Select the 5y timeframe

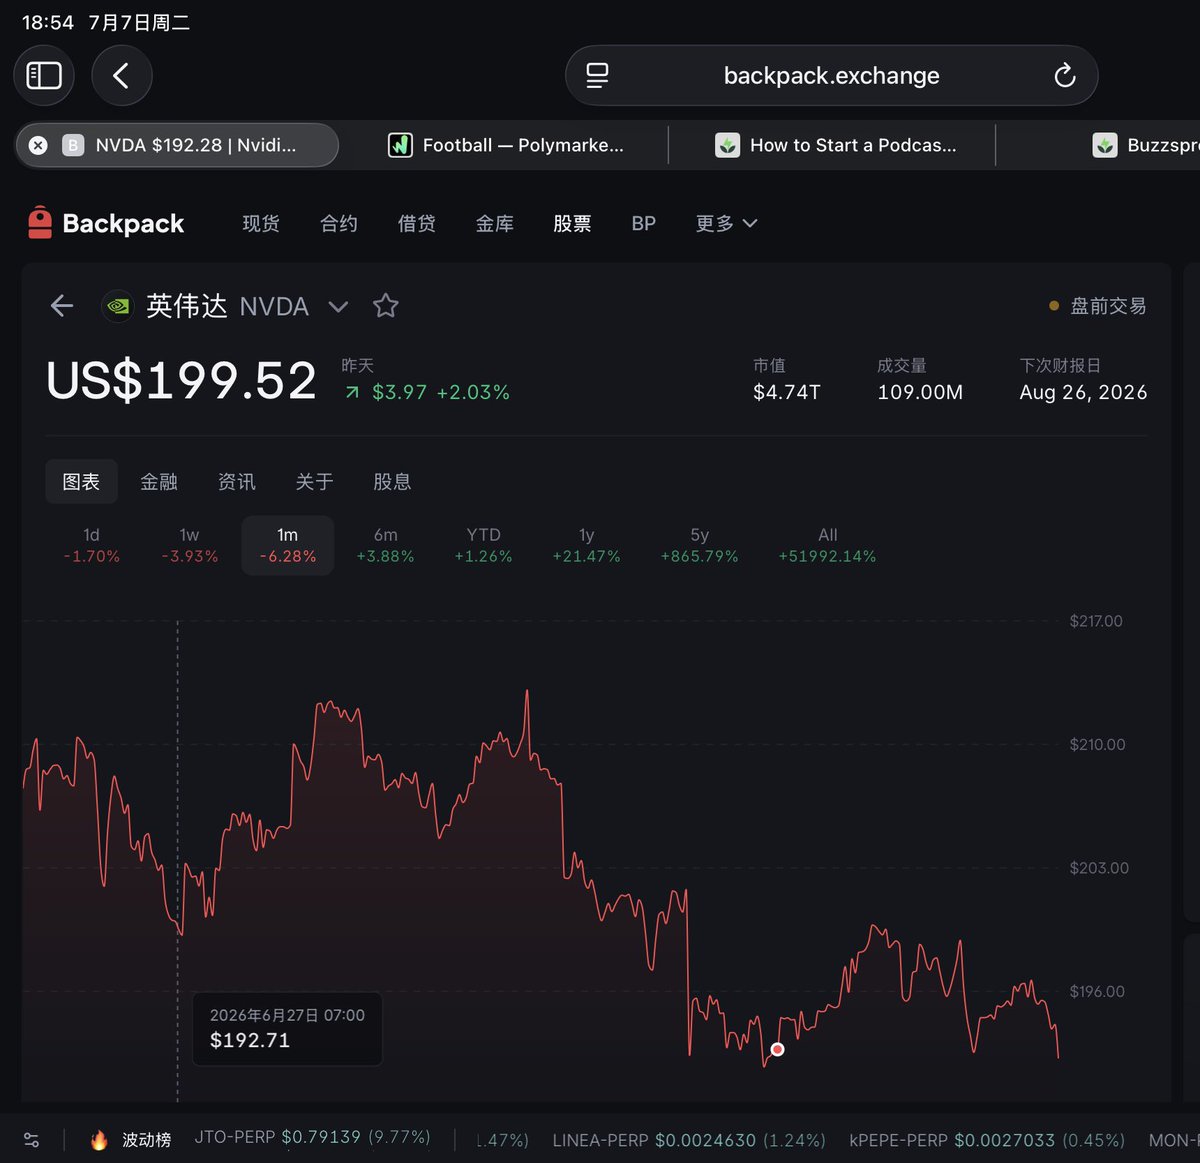click(x=699, y=546)
